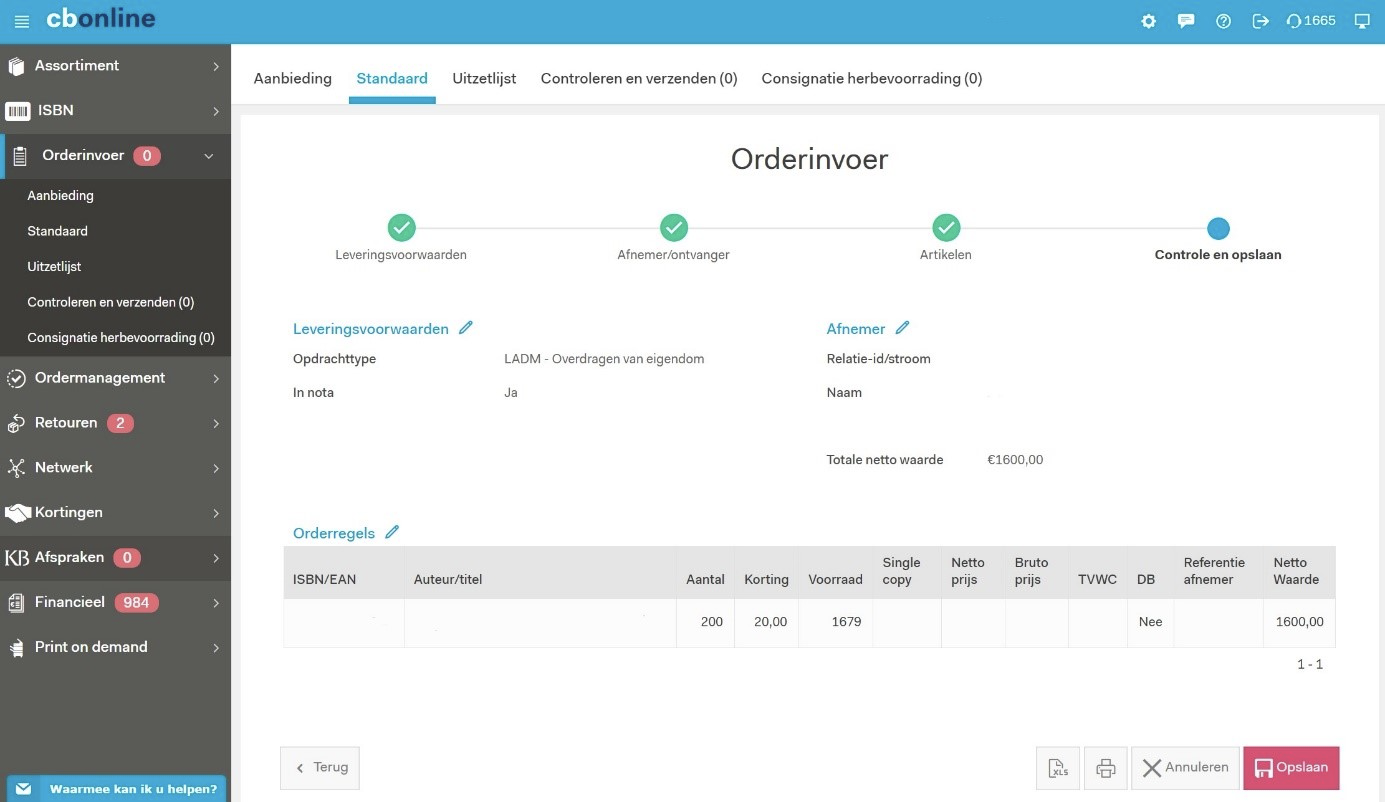Click the monitor screen icon

click(x=1362, y=21)
